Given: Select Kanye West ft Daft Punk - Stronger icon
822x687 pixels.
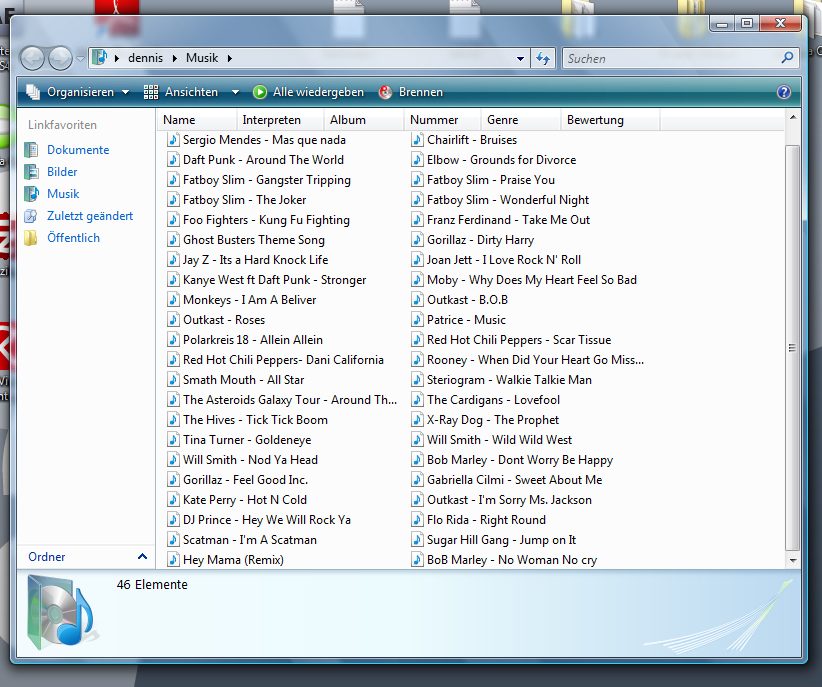Looking at the screenshot, I should pyautogui.click(x=173, y=280).
